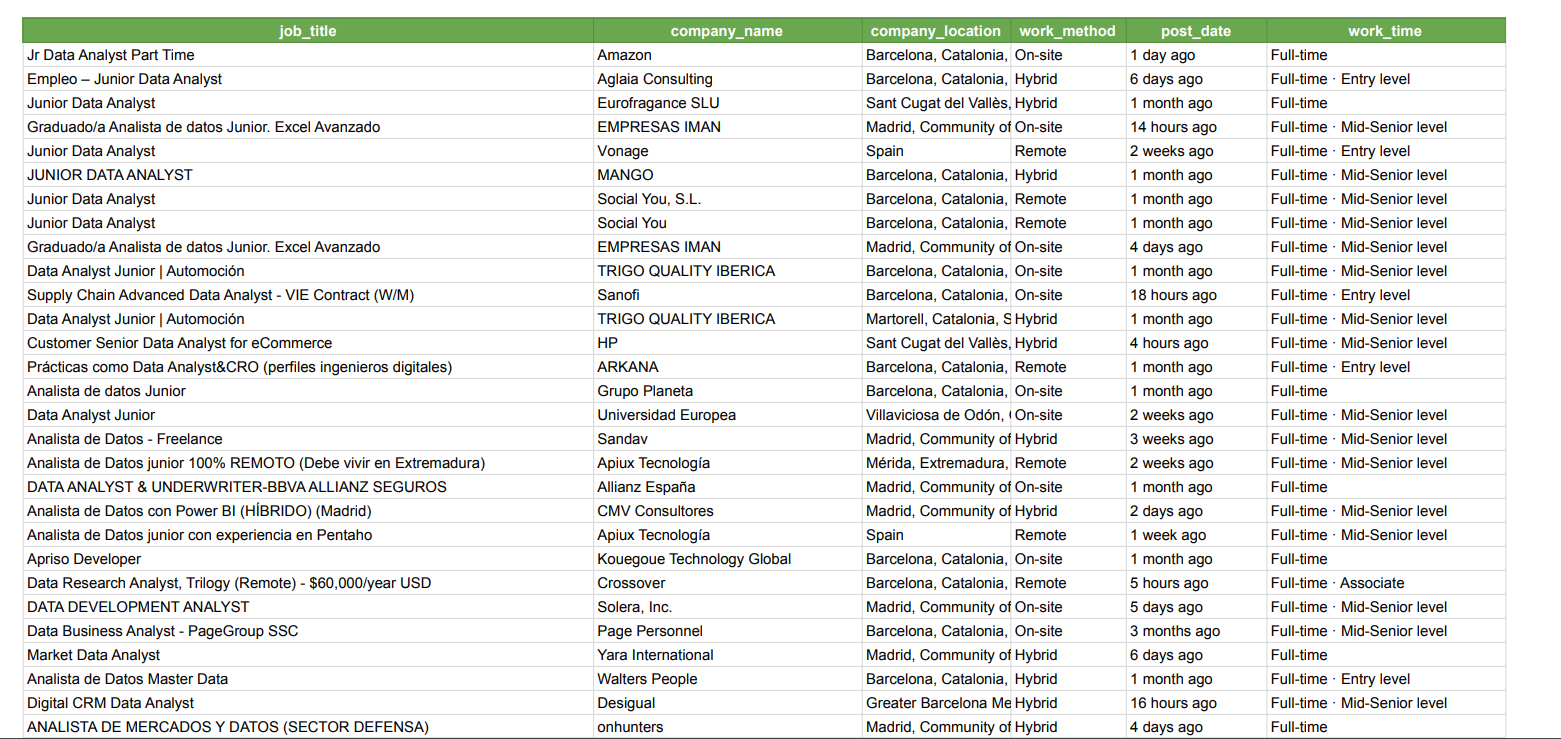Click the 'Universidad Europea' cell

point(727,415)
